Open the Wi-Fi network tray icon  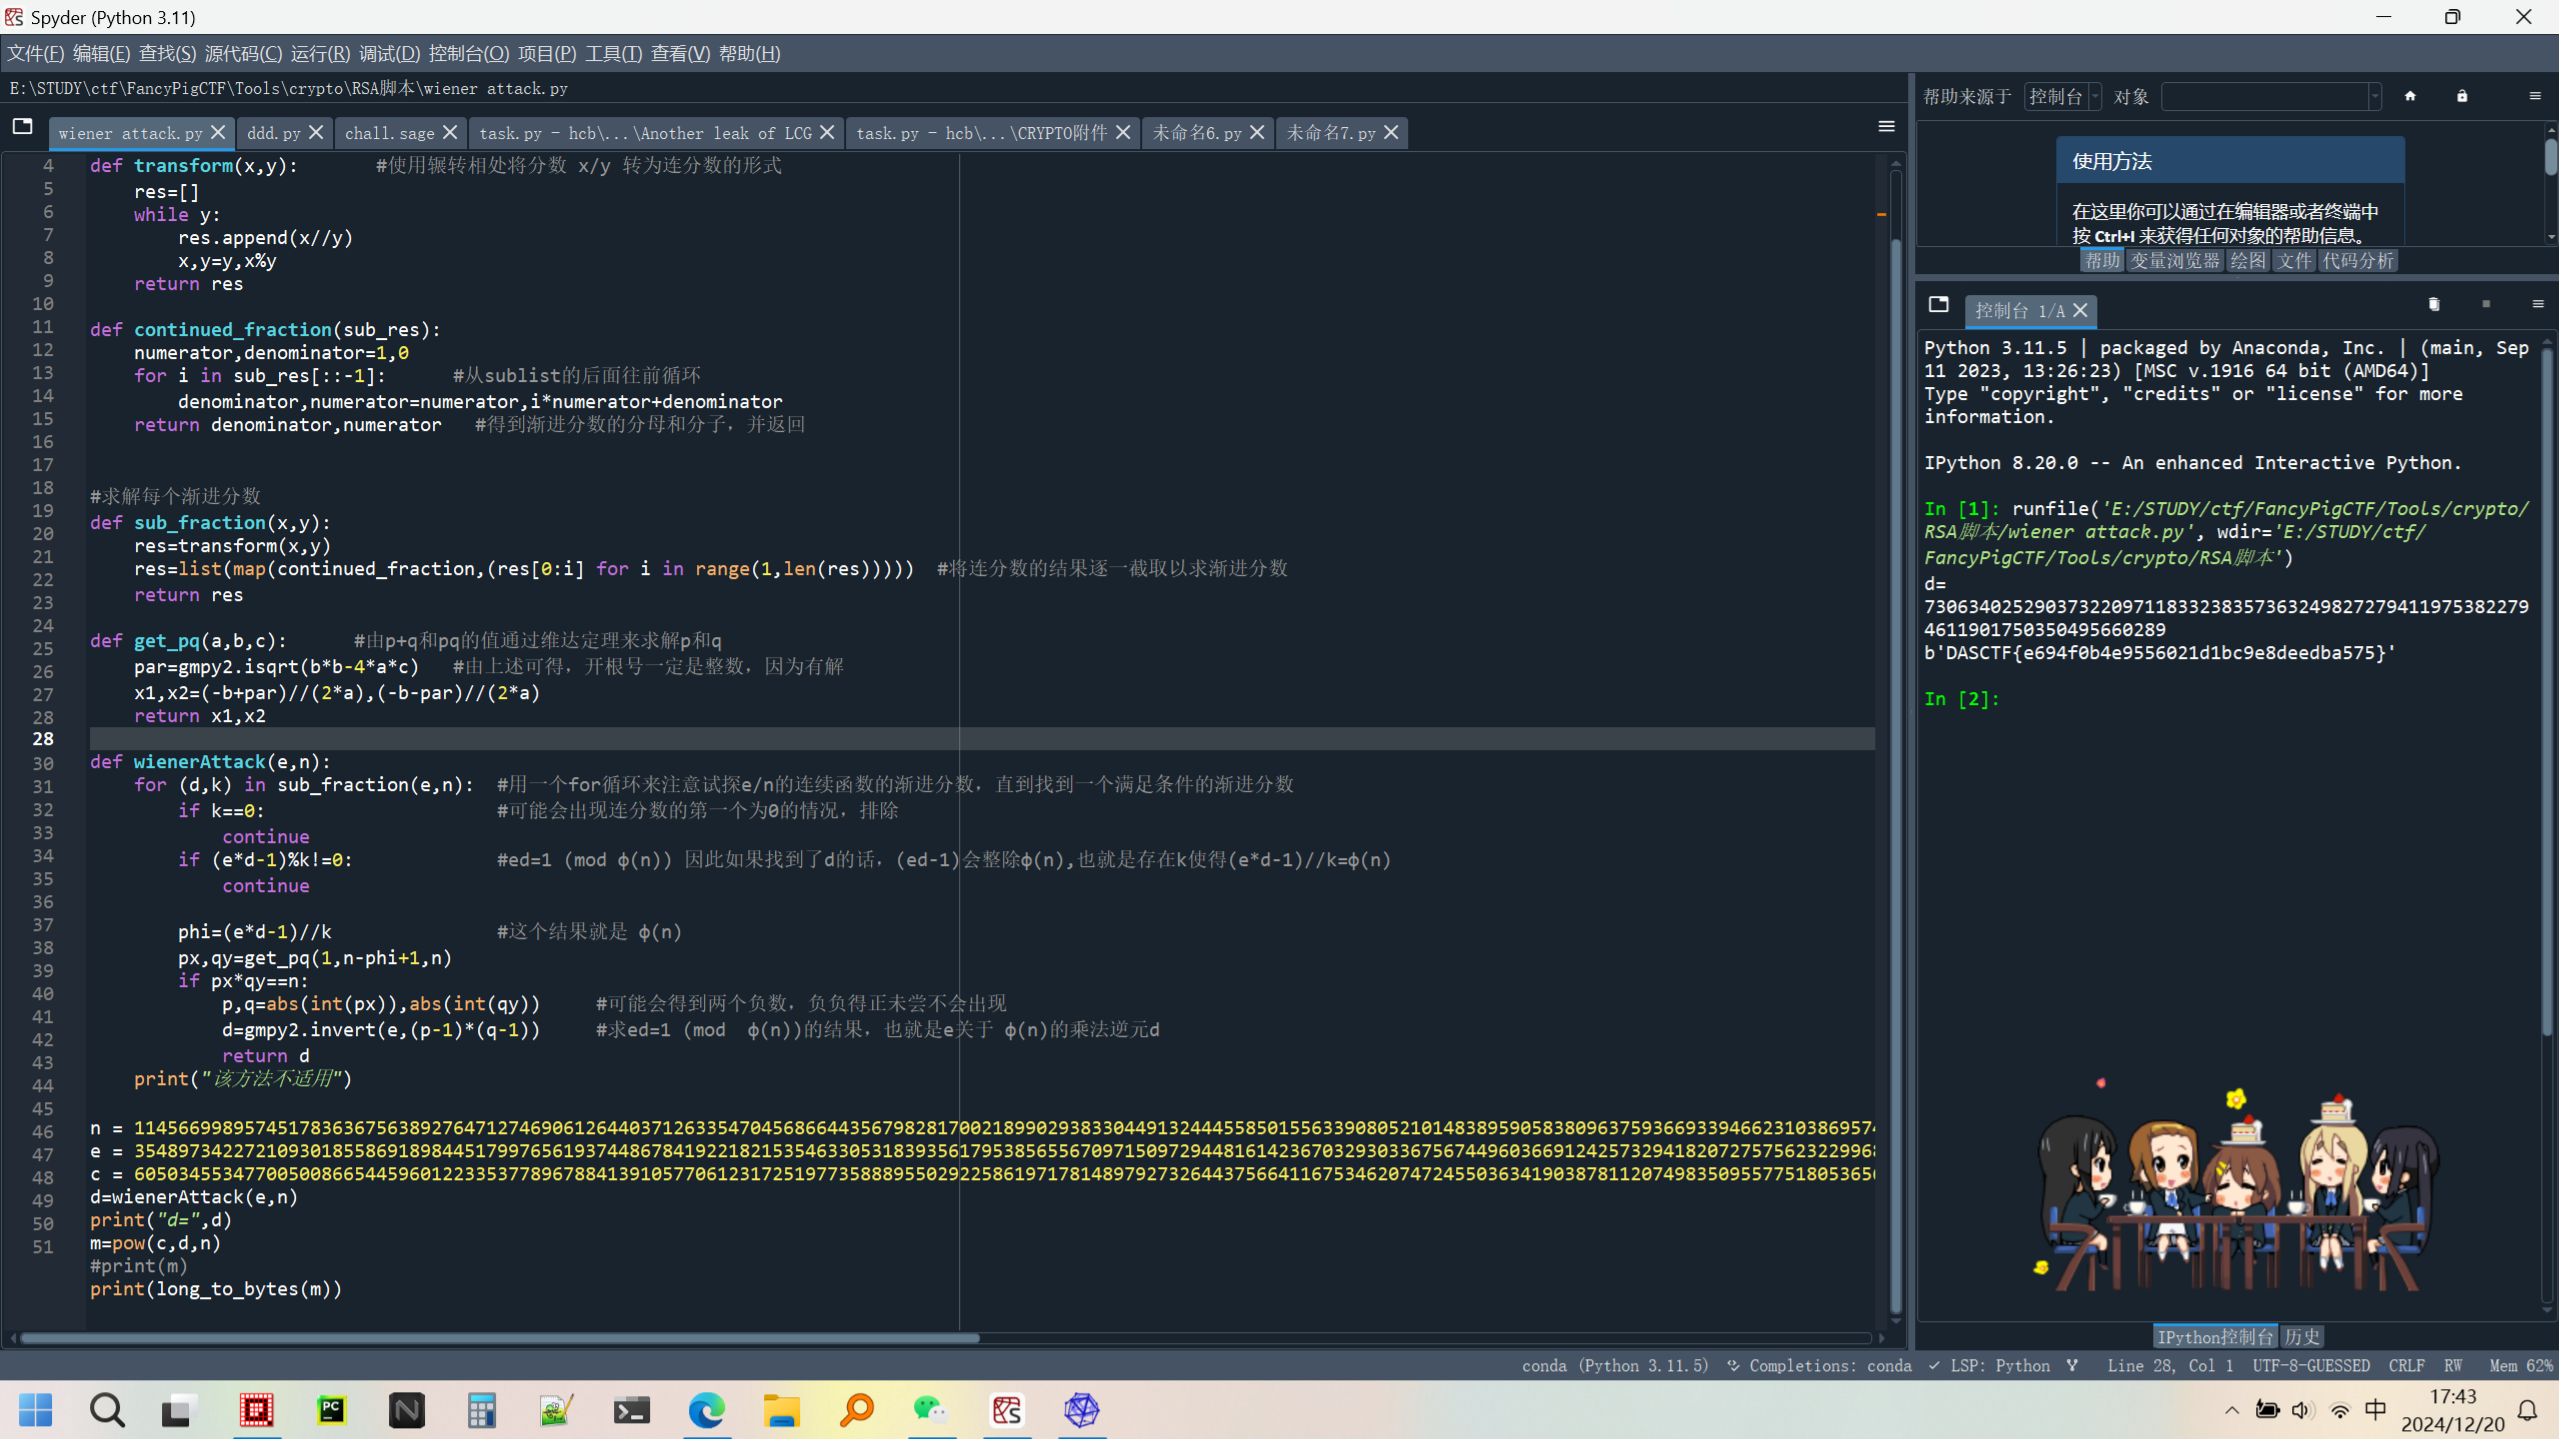click(x=2340, y=1410)
